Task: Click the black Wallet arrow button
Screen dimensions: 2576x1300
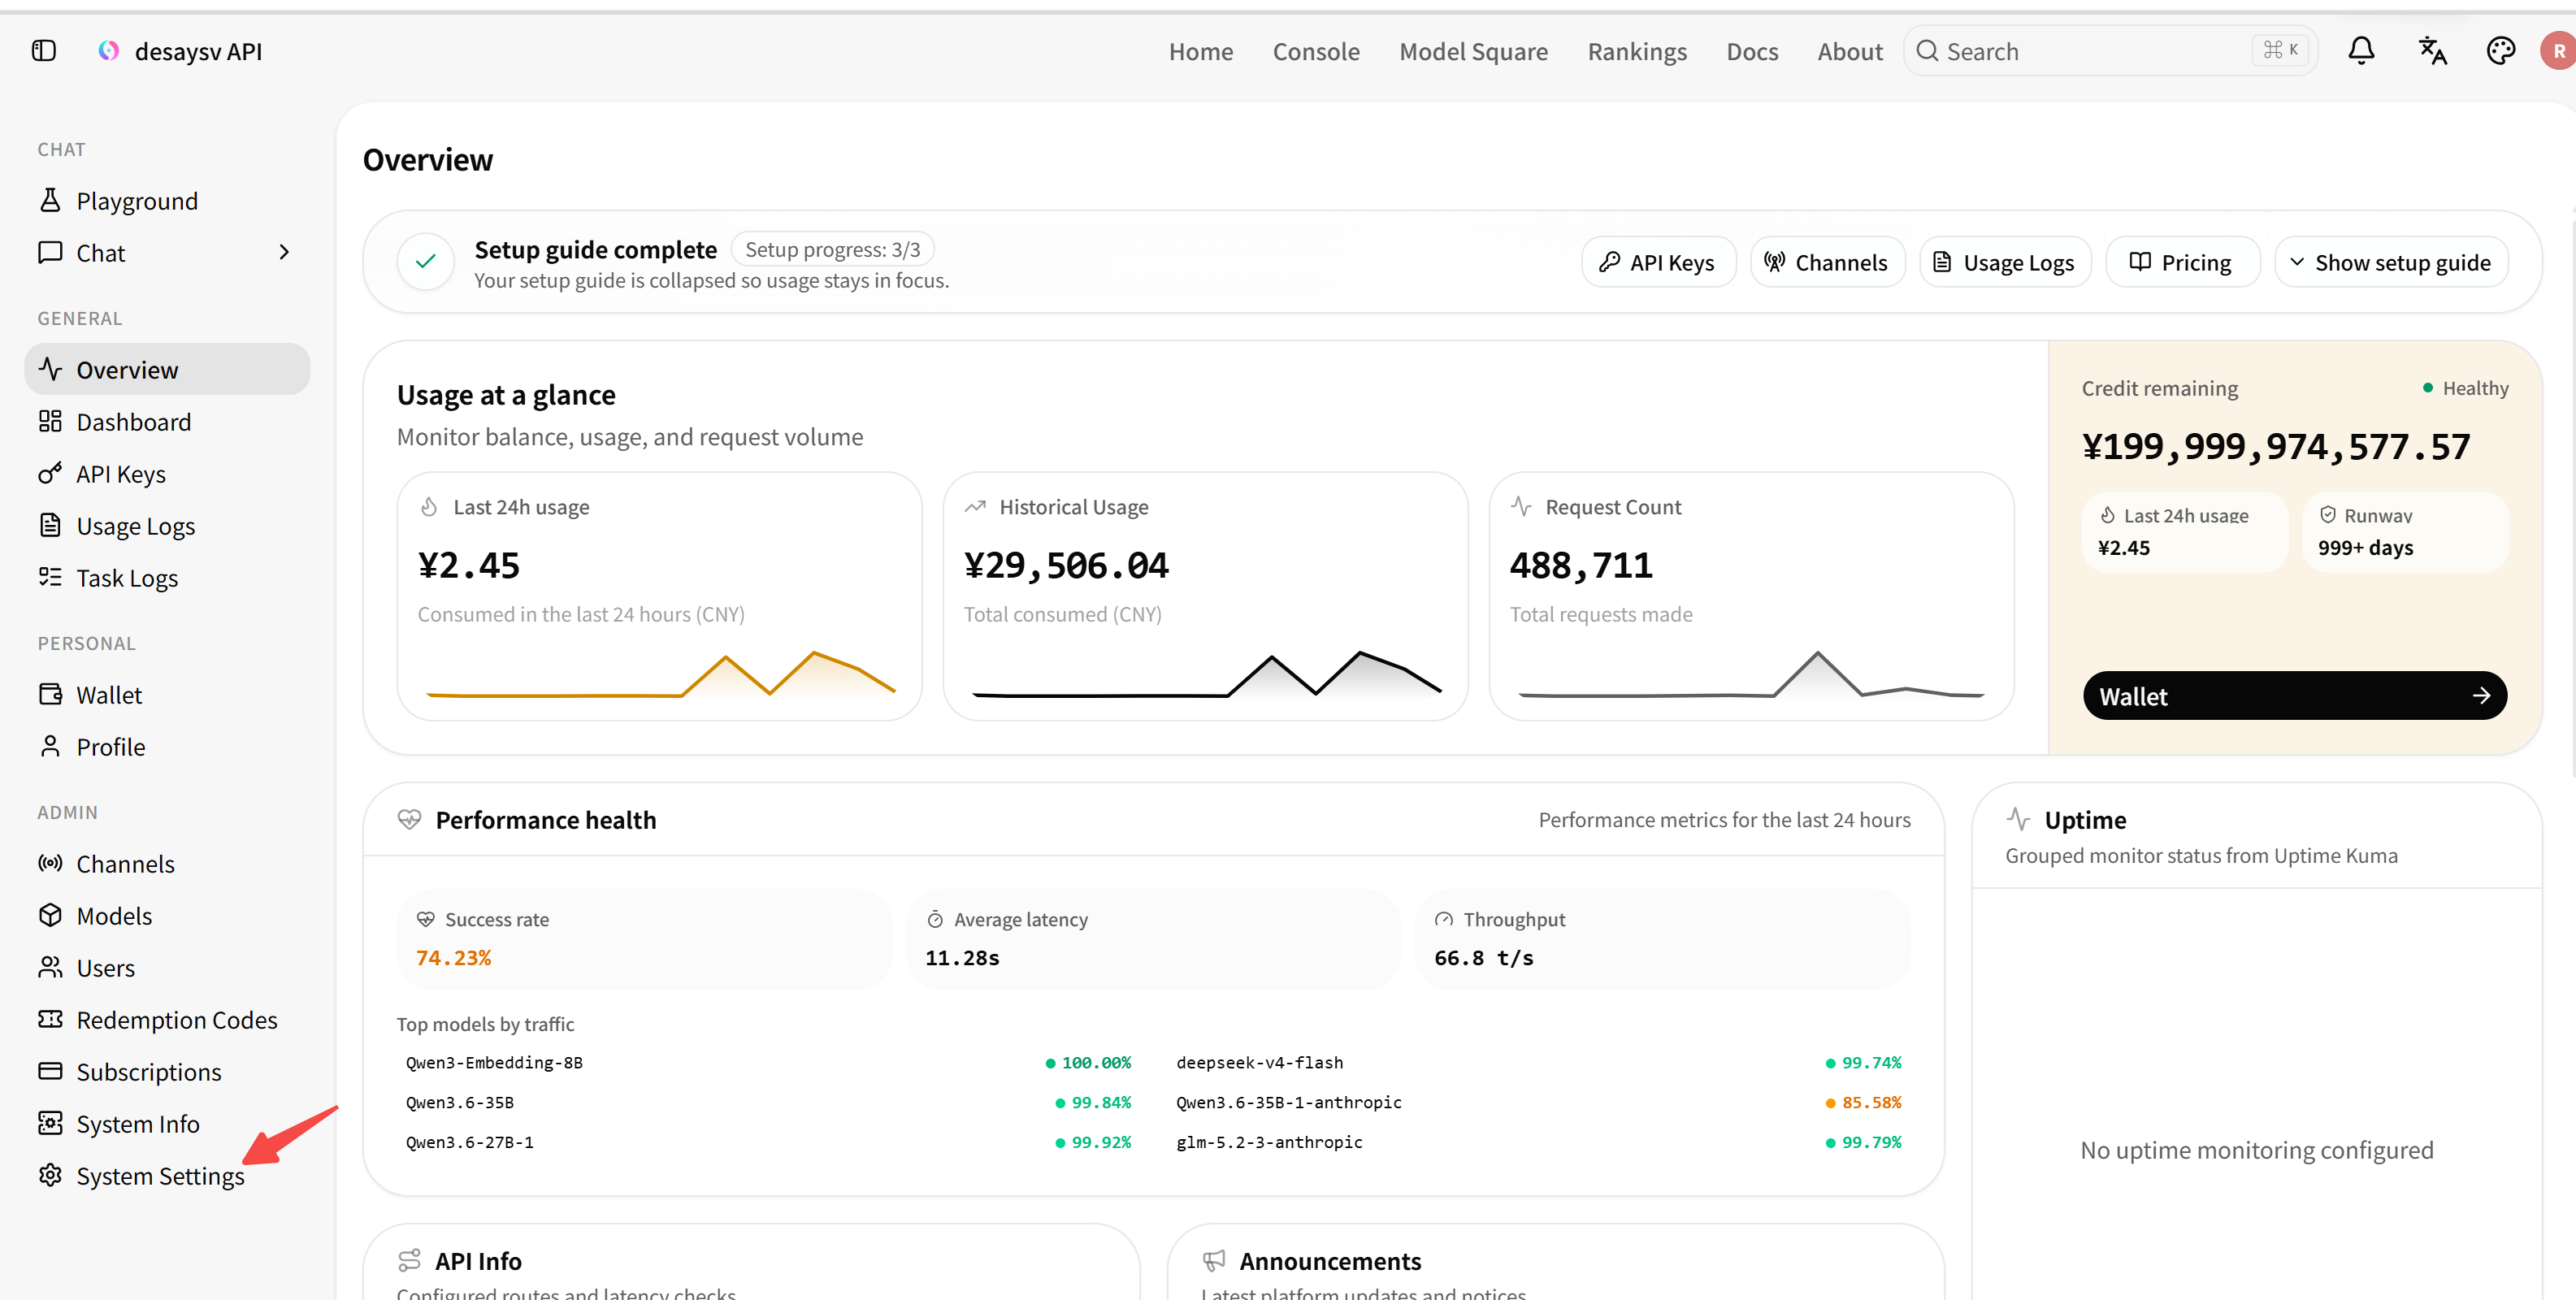Action: pyautogui.click(x=2294, y=696)
